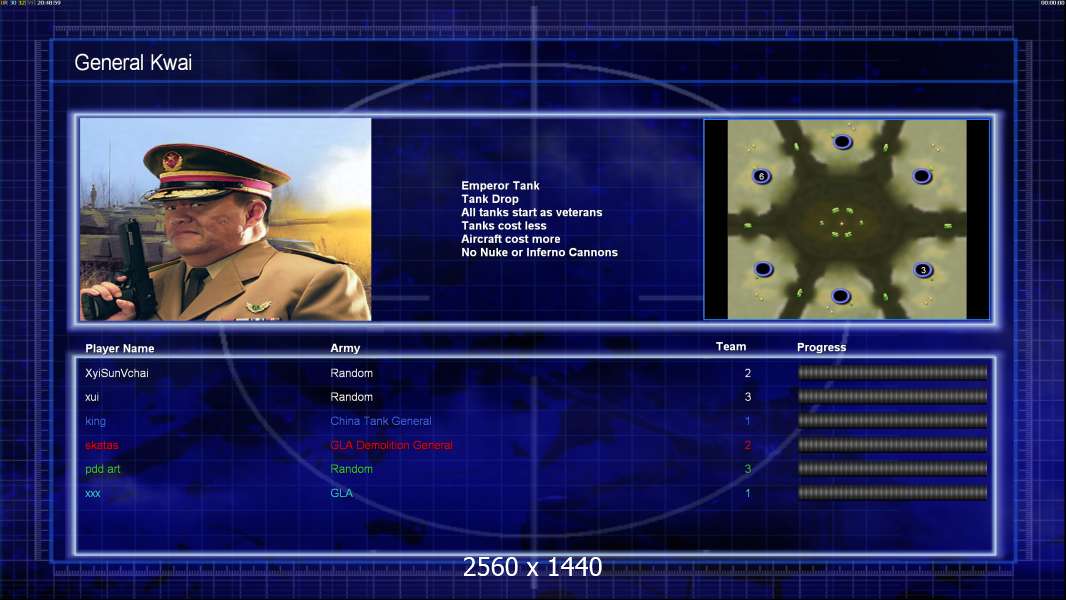Click xui's loading progress bar

893,396
